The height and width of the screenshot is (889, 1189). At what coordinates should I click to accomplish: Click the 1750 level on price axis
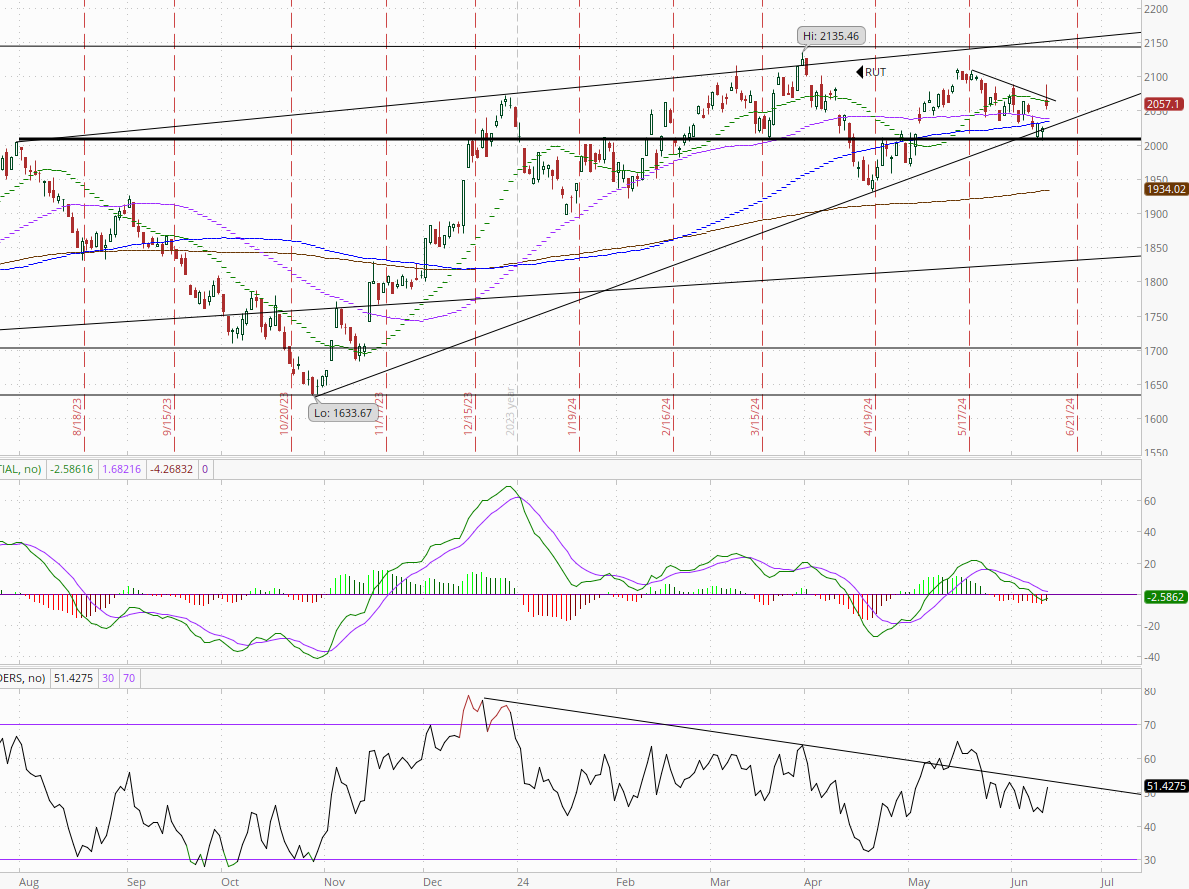click(x=1156, y=317)
